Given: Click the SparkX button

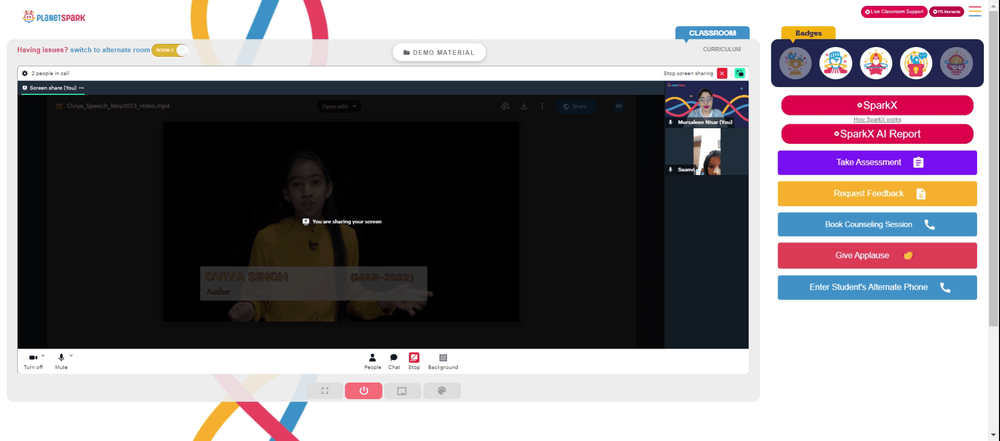Looking at the screenshot, I should pos(877,105).
